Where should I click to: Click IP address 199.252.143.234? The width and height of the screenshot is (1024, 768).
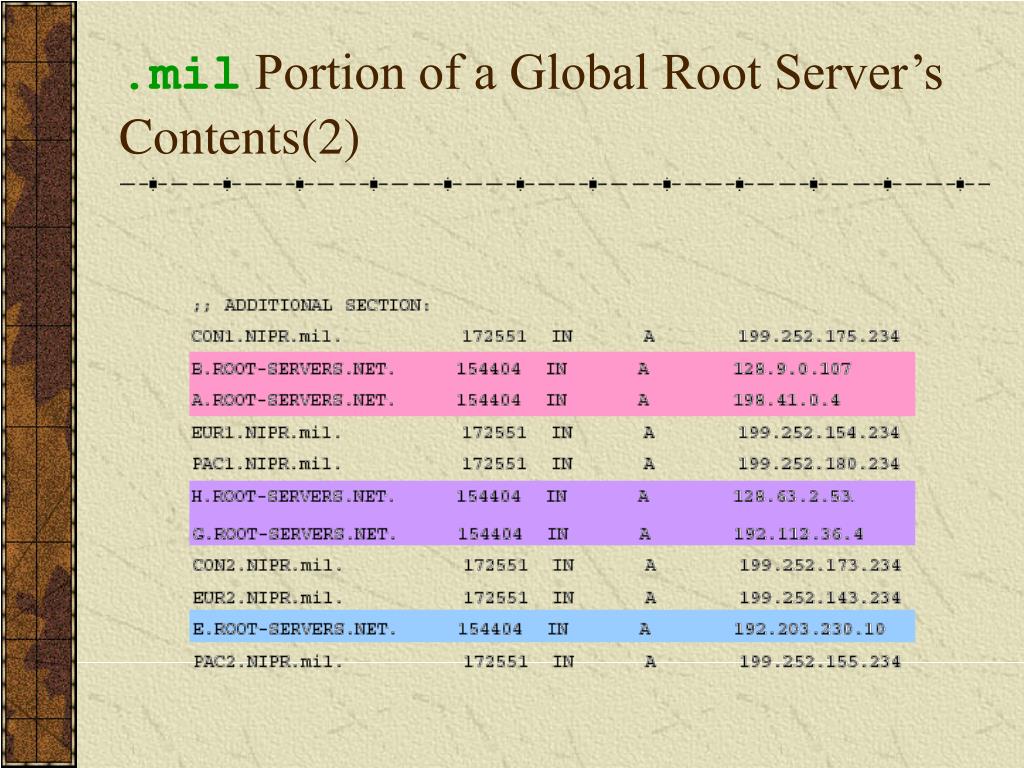820,598
